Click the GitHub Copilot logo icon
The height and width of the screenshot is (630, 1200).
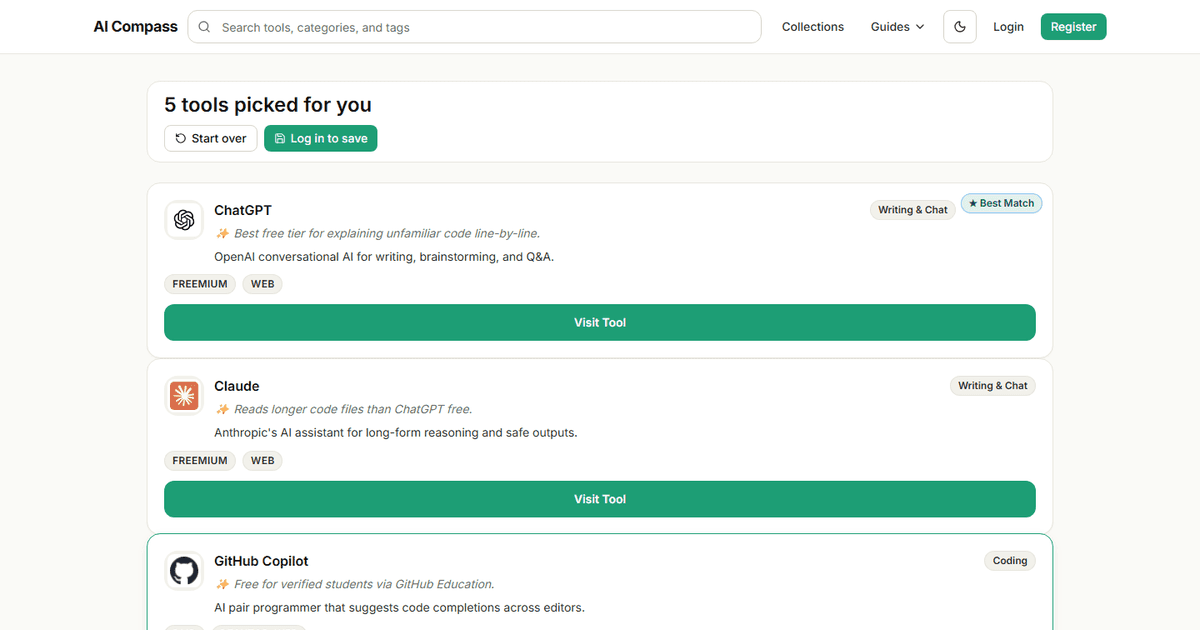183,571
